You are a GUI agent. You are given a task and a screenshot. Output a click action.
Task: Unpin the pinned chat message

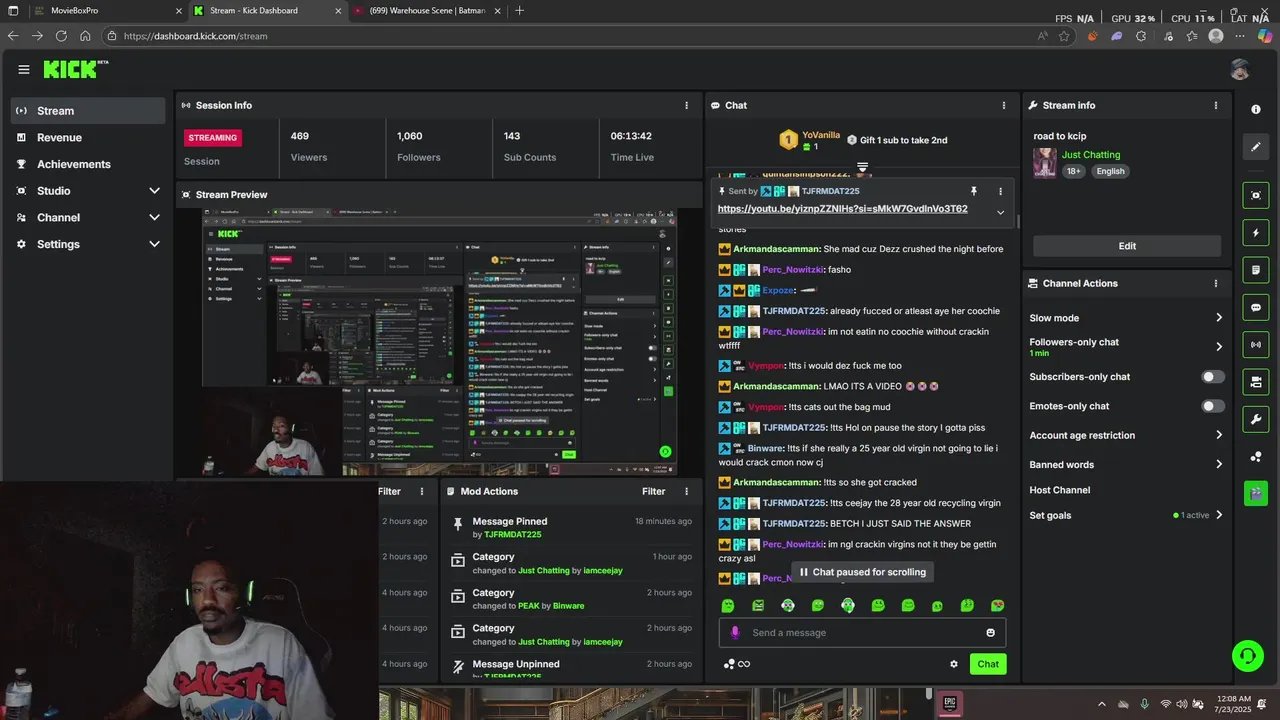pos(973,191)
